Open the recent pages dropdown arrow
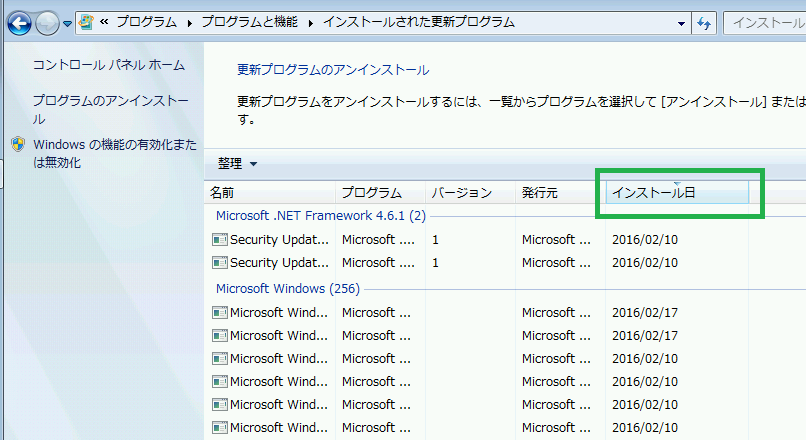The width and height of the screenshot is (806, 440). 67,24
